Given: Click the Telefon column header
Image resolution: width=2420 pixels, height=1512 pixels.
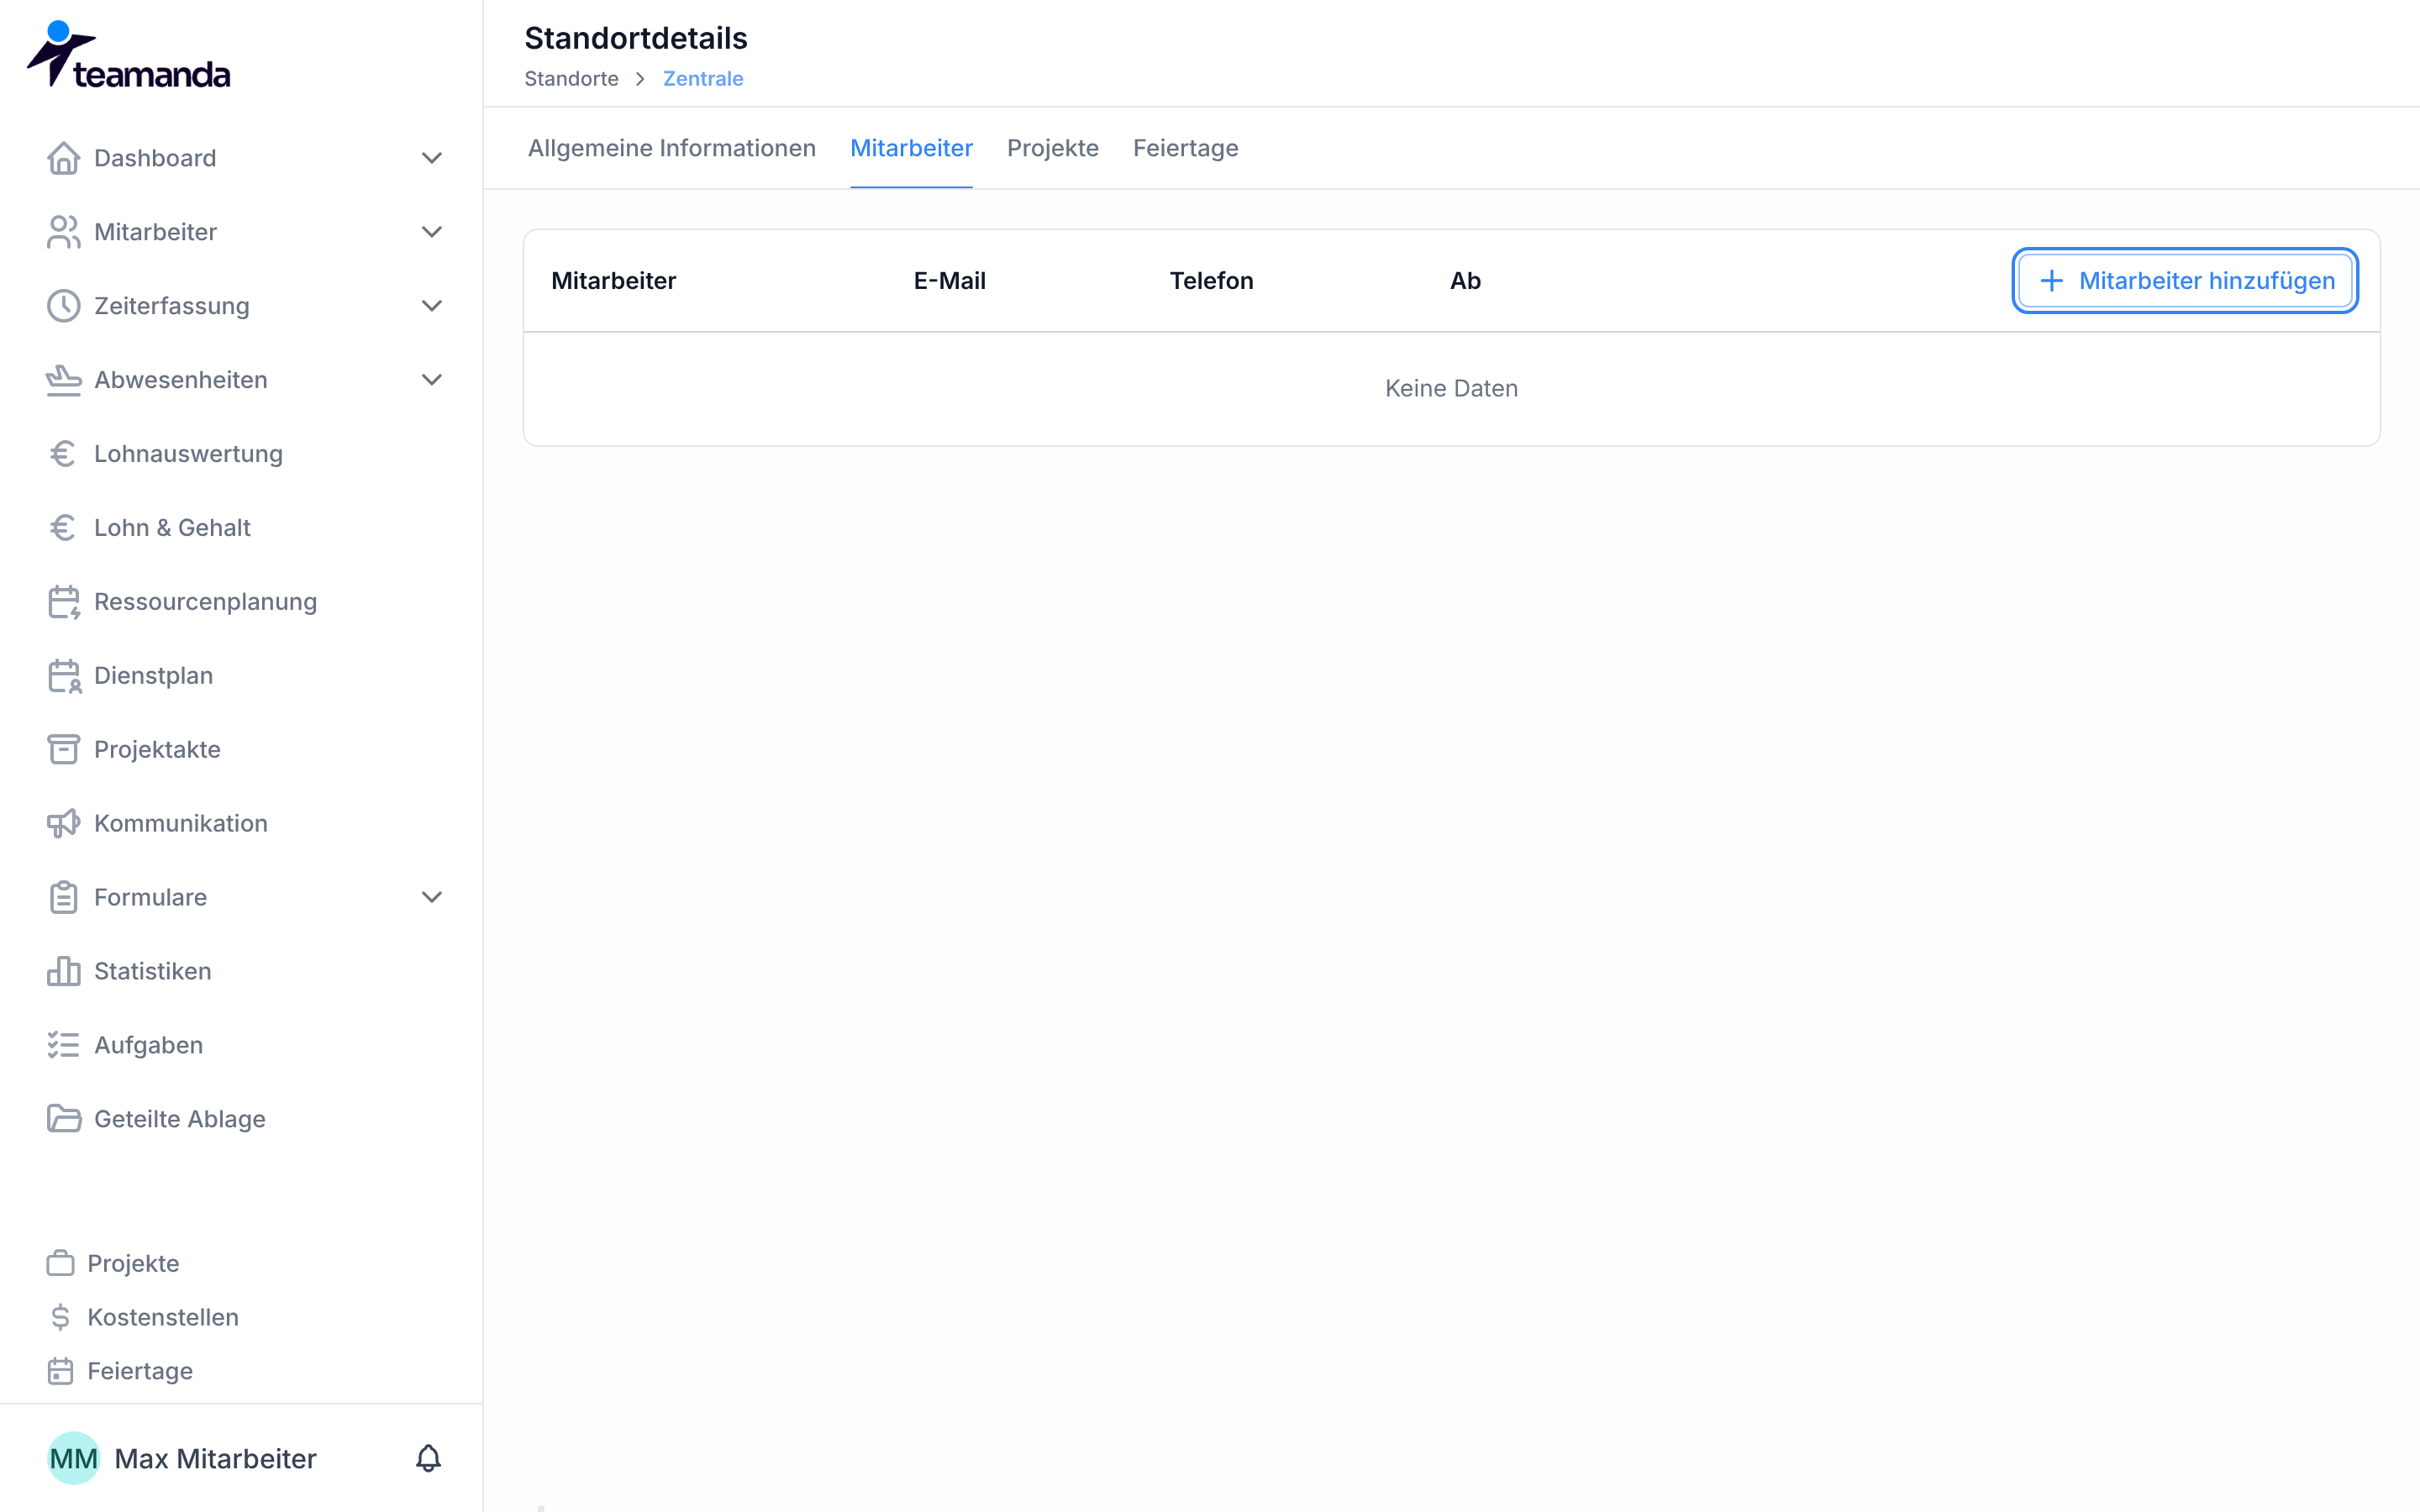Looking at the screenshot, I should (1212, 281).
